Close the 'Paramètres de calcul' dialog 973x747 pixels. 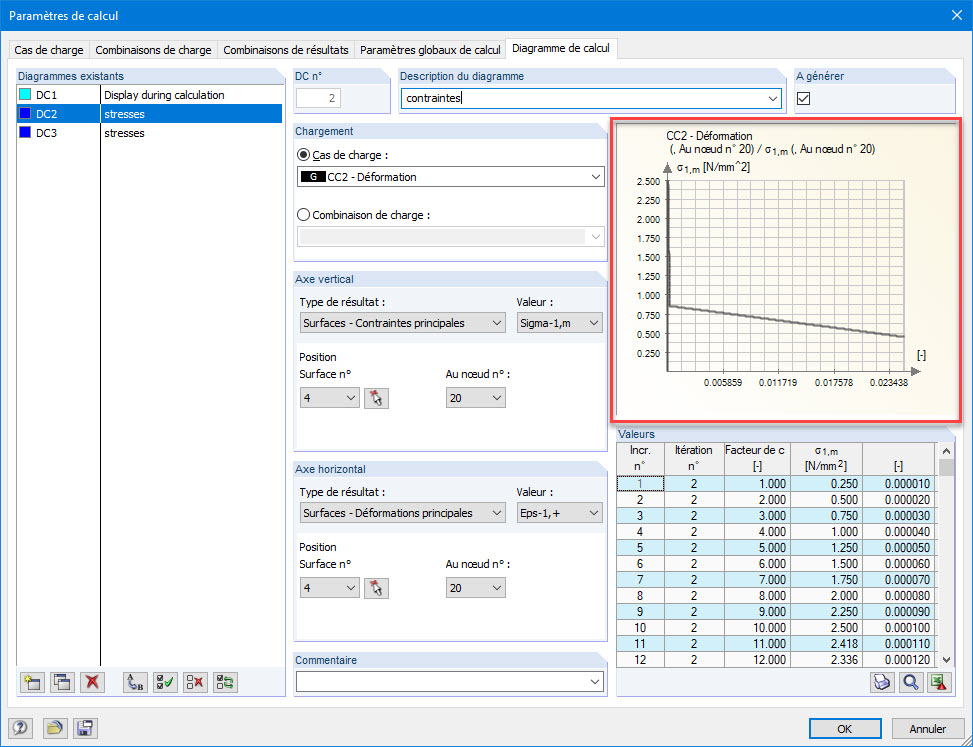(x=957, y=16)
